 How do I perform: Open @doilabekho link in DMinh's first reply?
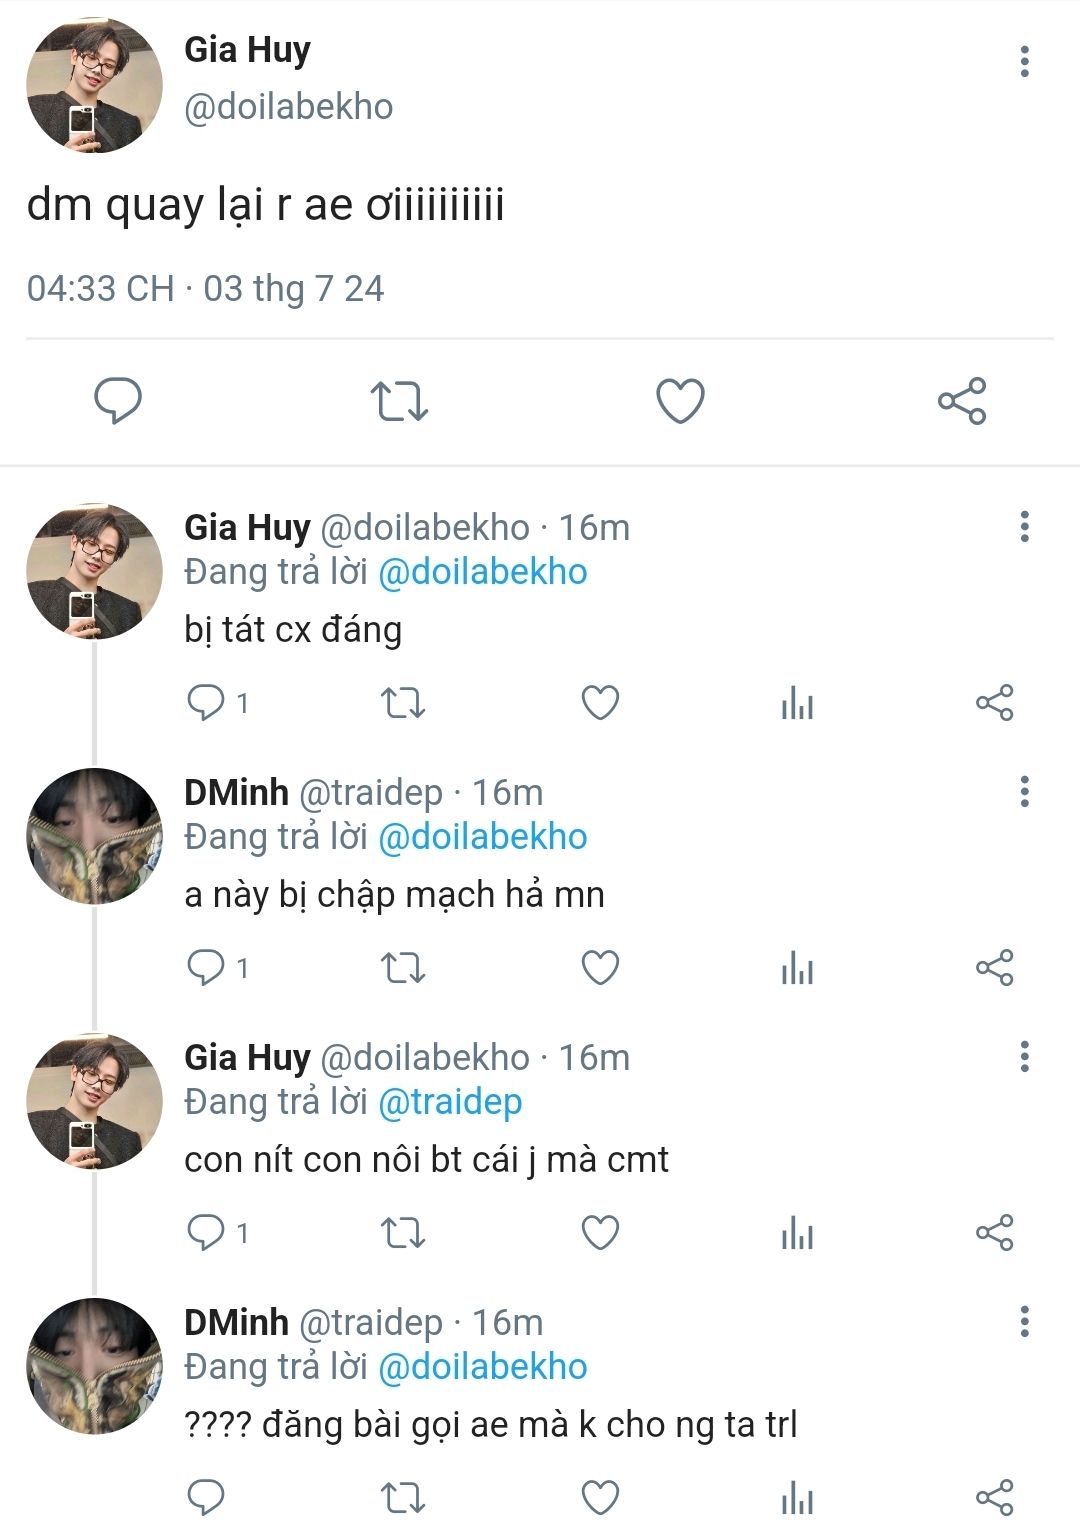point(483,837)
